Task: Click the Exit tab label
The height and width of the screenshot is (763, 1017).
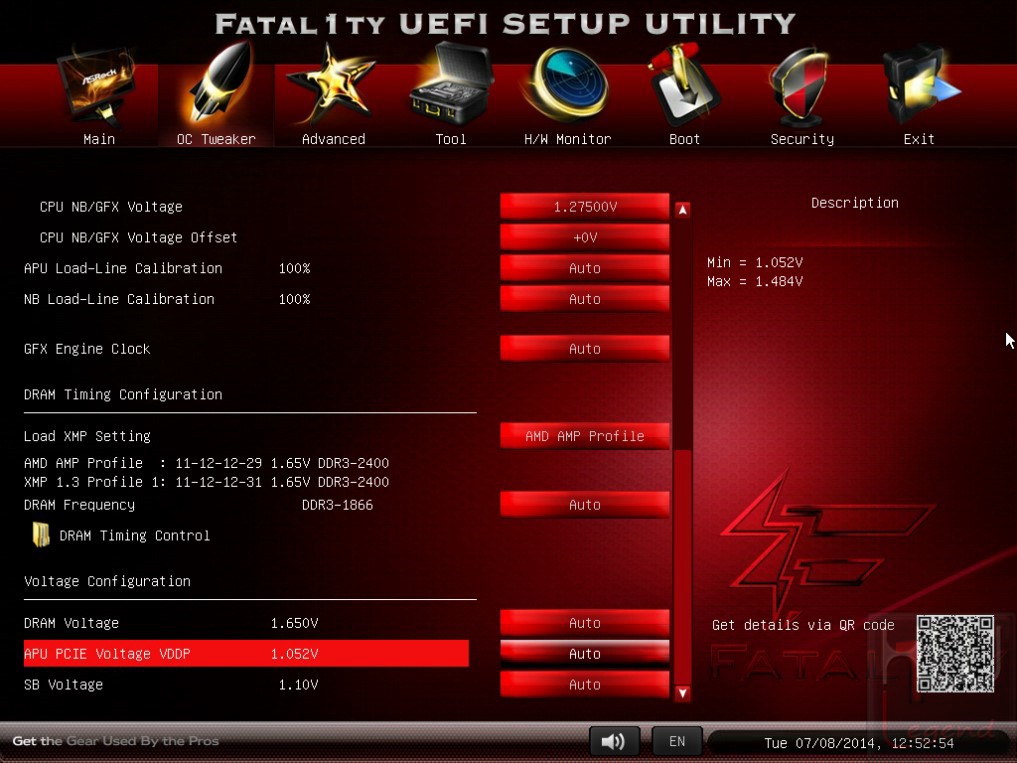Action: click(919, 139)
